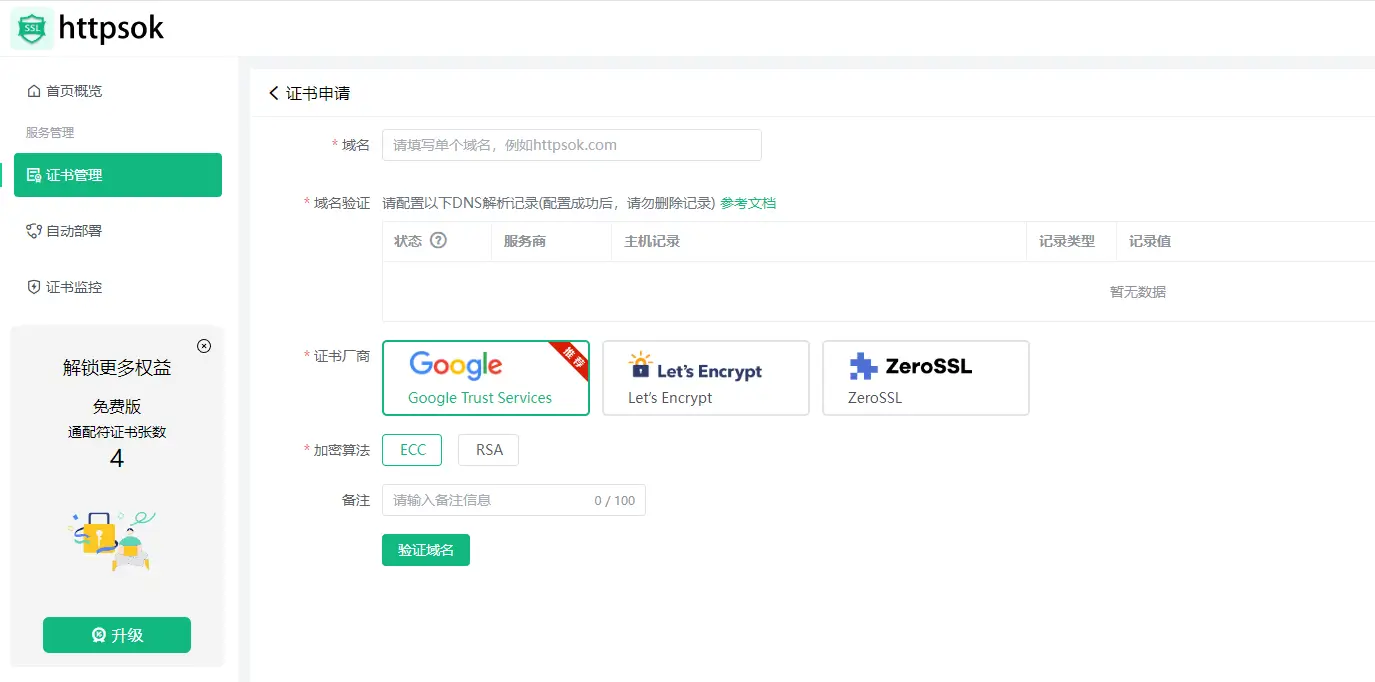Go to 首页概览 menu item

(74, 91)
